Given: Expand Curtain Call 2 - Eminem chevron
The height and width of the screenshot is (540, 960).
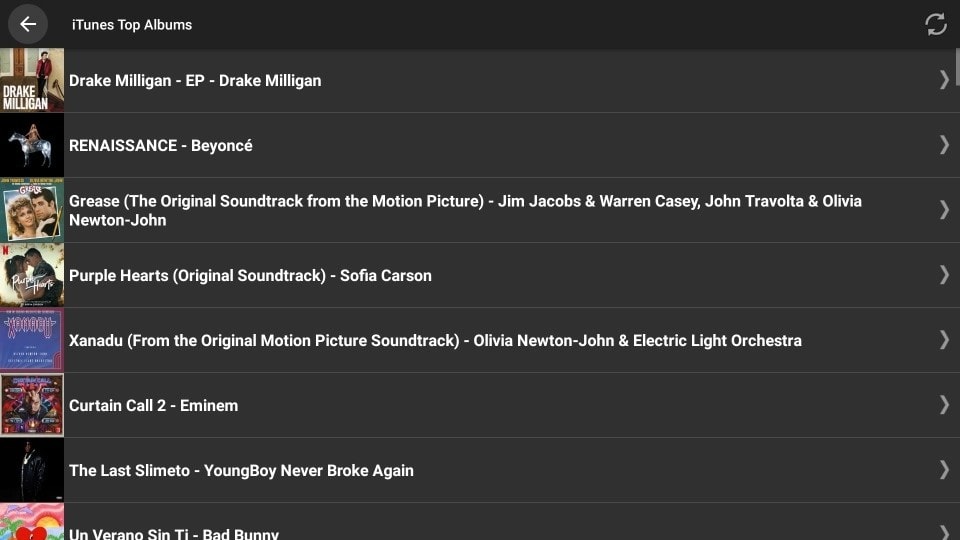Looking at the screenshot, I should point(944,404).
